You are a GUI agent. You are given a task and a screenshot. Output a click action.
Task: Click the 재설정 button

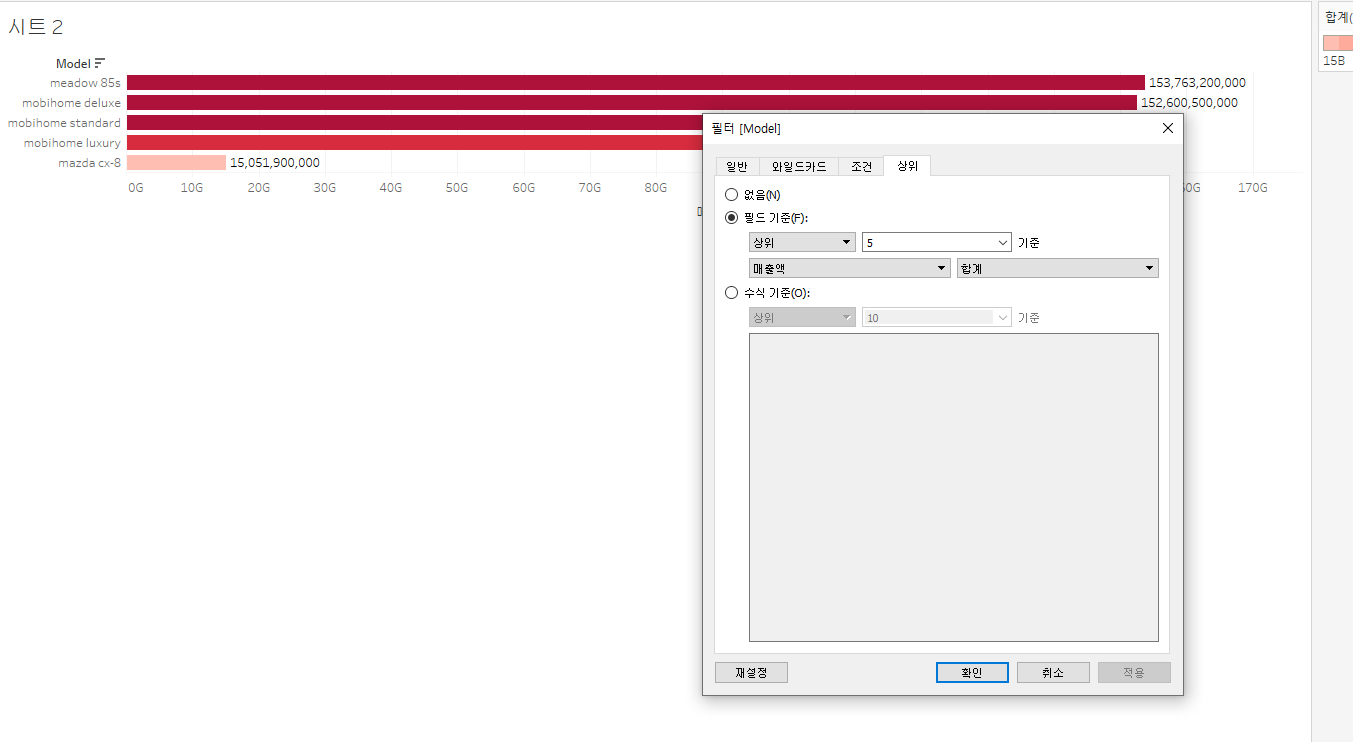[751, 673]
